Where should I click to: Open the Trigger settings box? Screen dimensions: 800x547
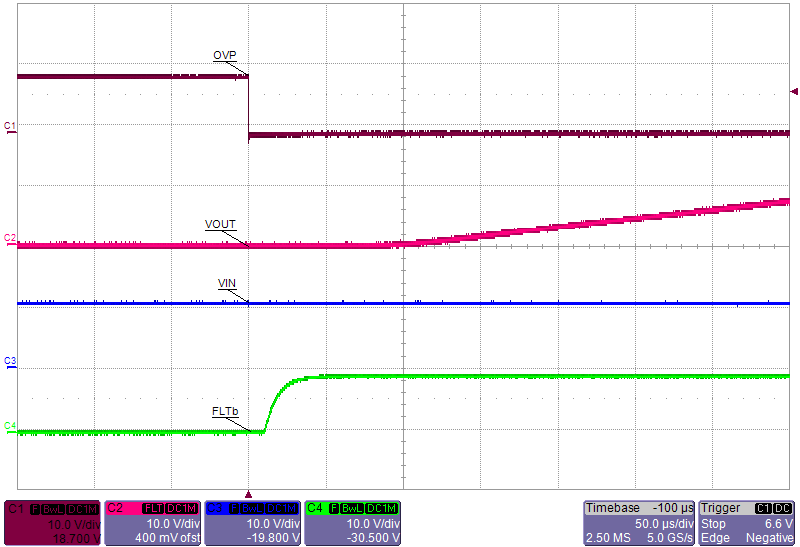pyautogui.click(x=747, y=523)
